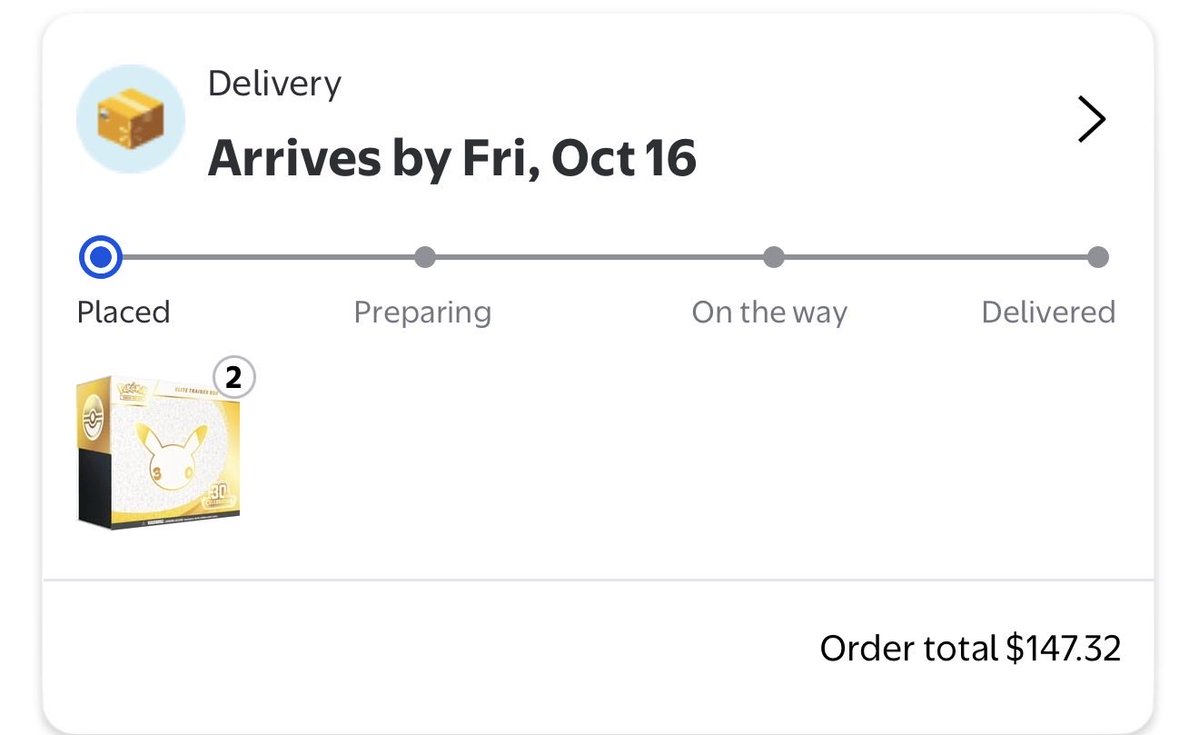Tap the Delivery label text
The image size is (1199, 735).
coord(275,83)
